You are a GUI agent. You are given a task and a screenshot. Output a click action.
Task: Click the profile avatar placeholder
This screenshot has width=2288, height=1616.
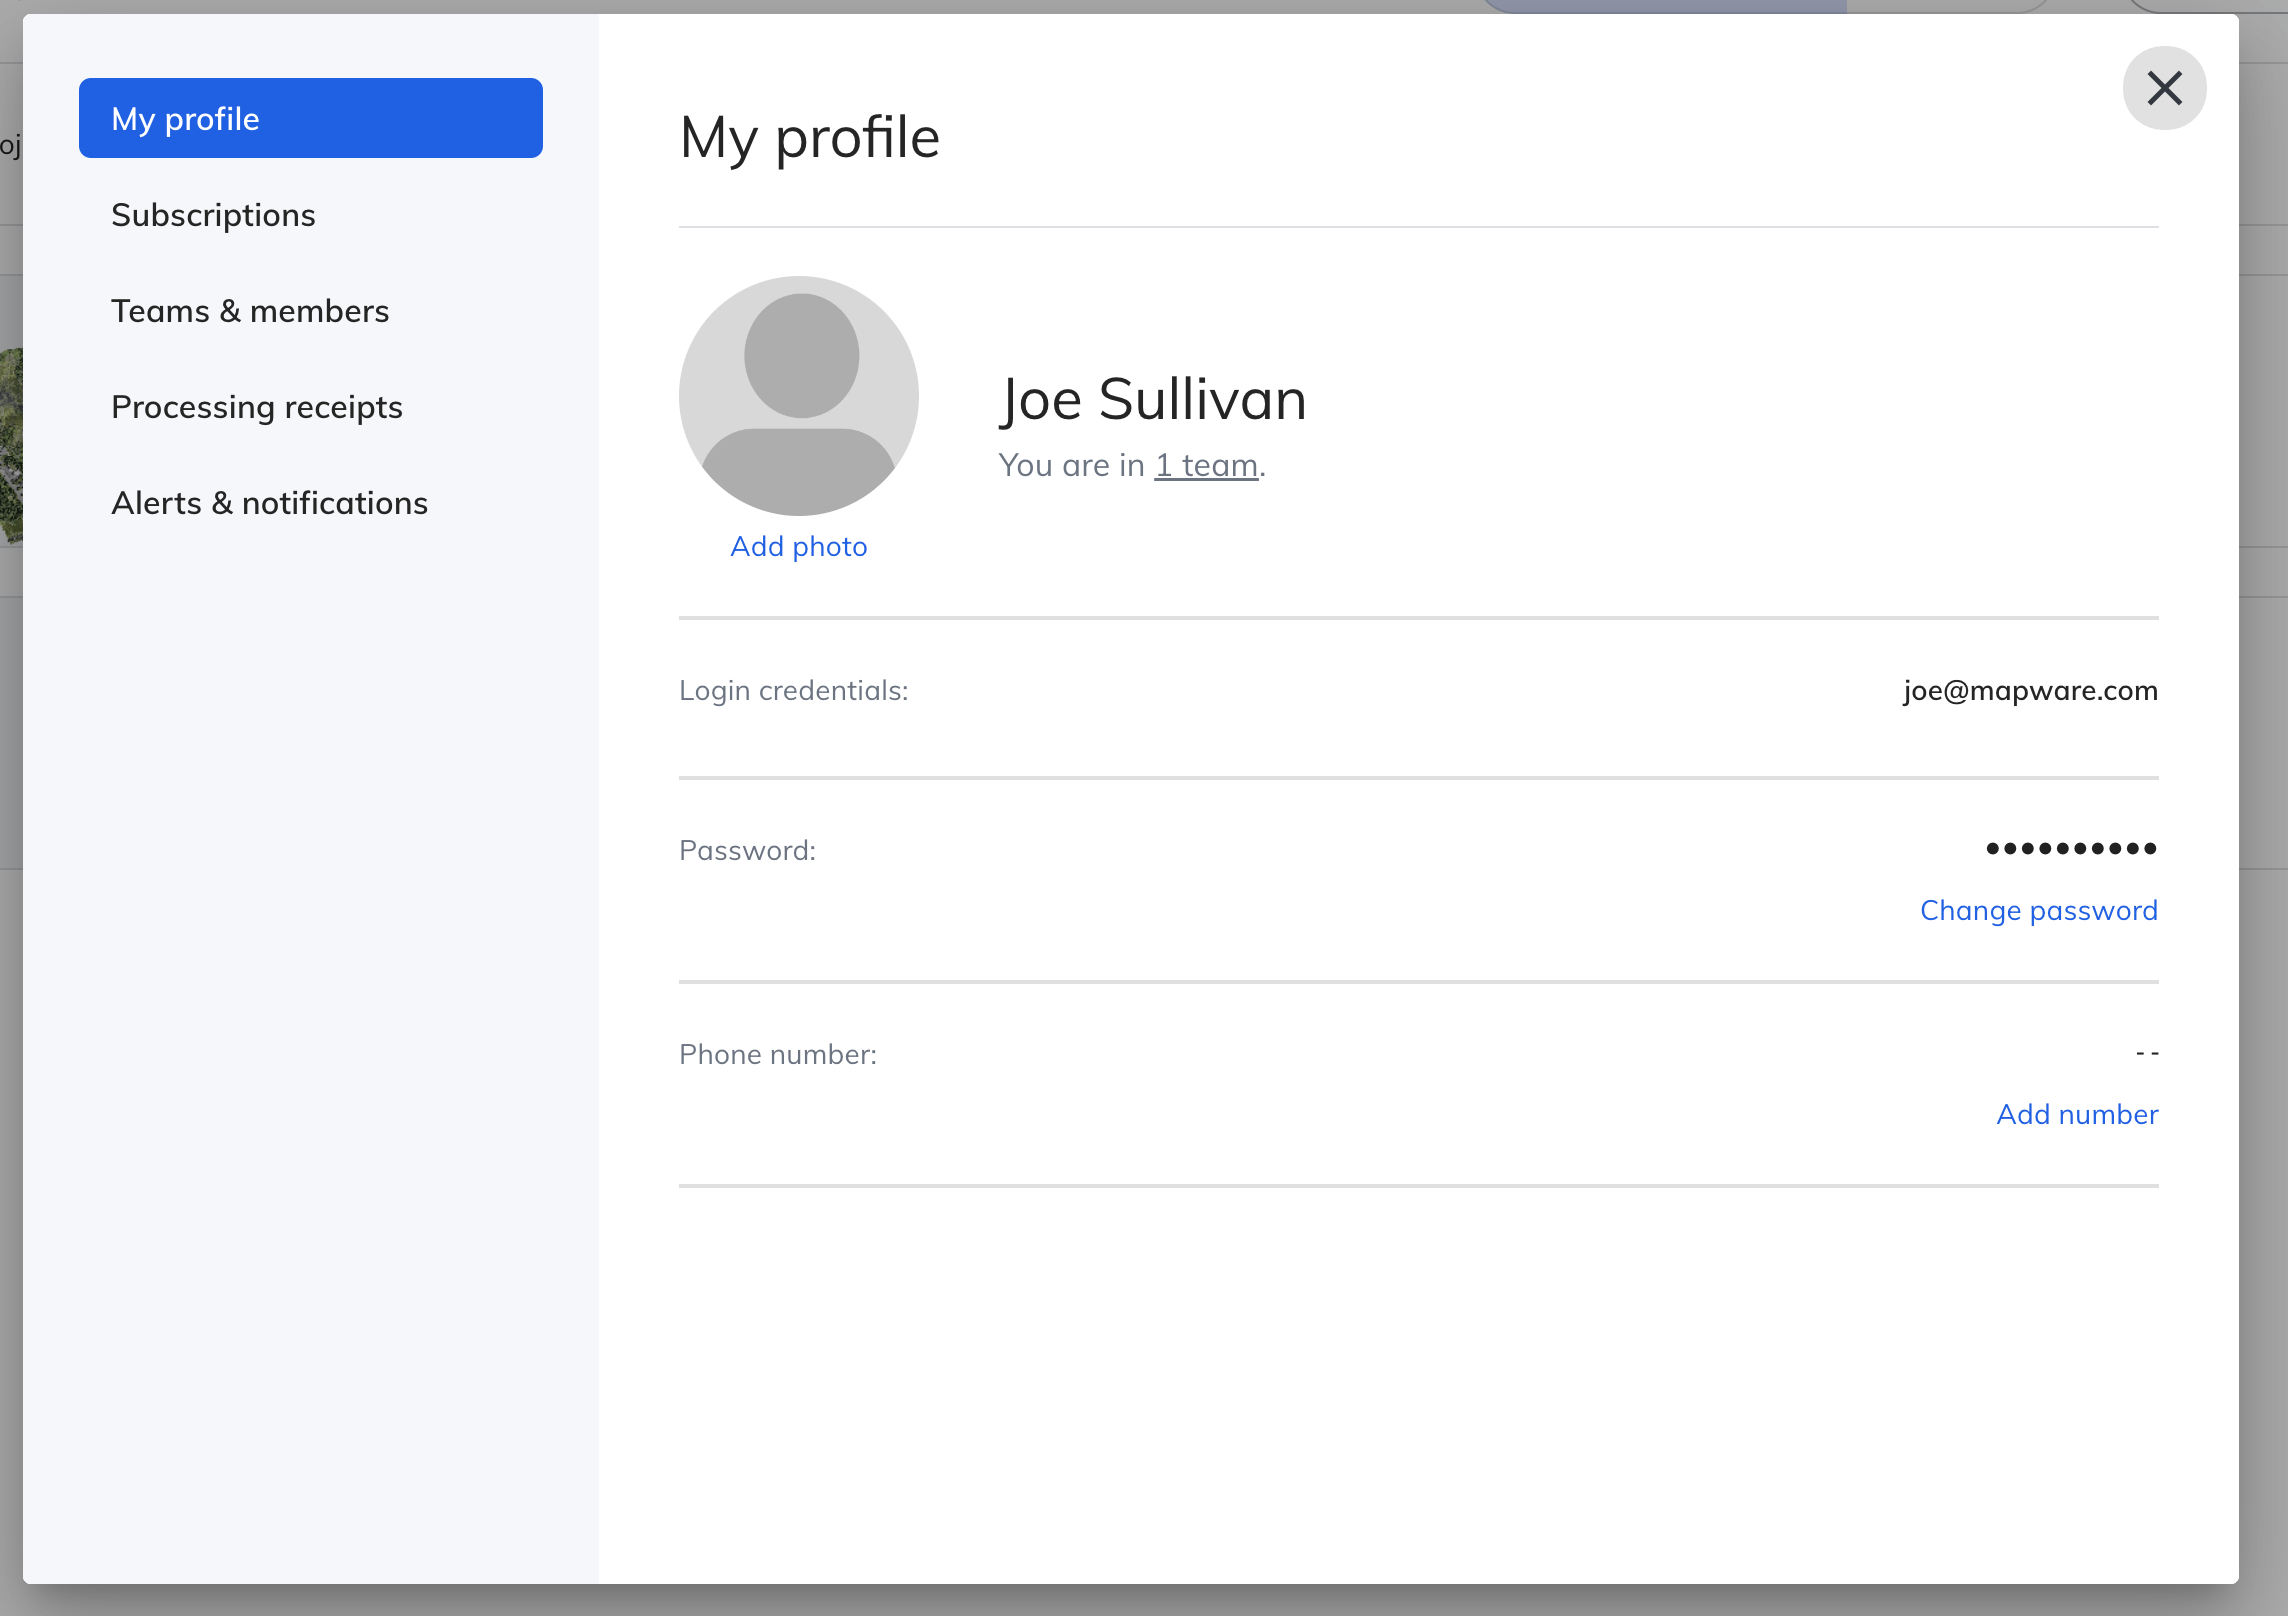[798, 396]
